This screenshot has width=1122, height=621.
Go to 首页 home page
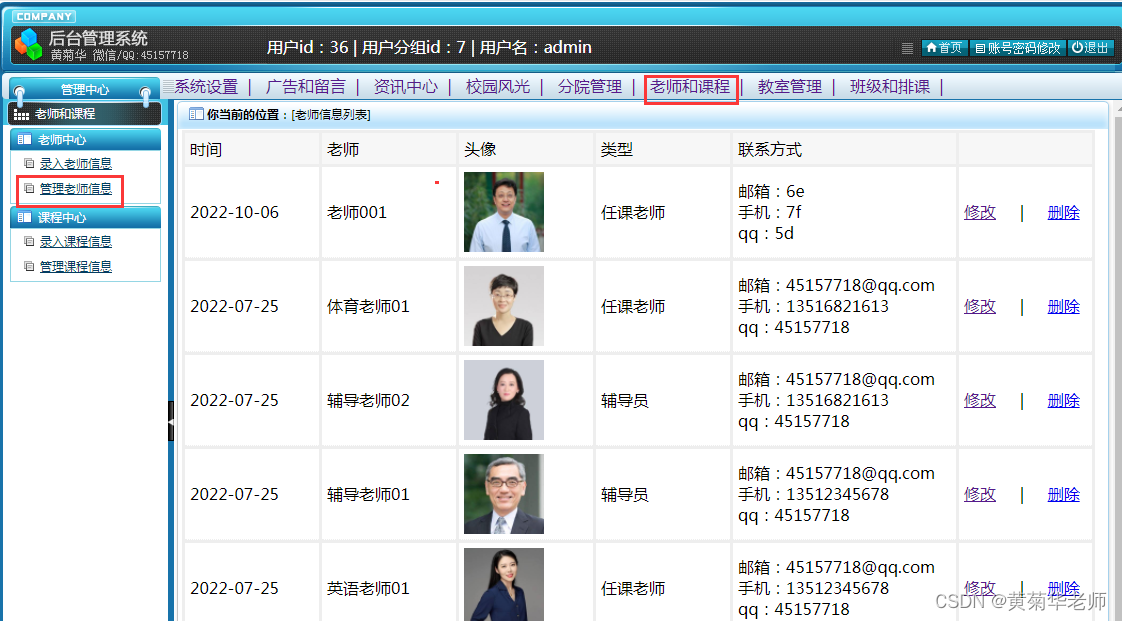(x=945, y=48)
